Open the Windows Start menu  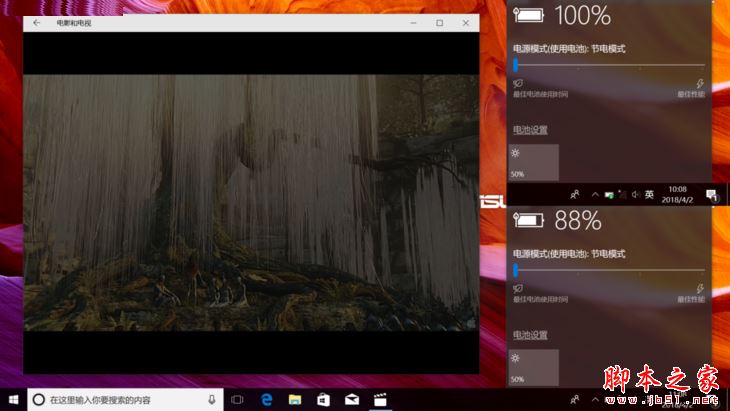click(x=13, y=400)
